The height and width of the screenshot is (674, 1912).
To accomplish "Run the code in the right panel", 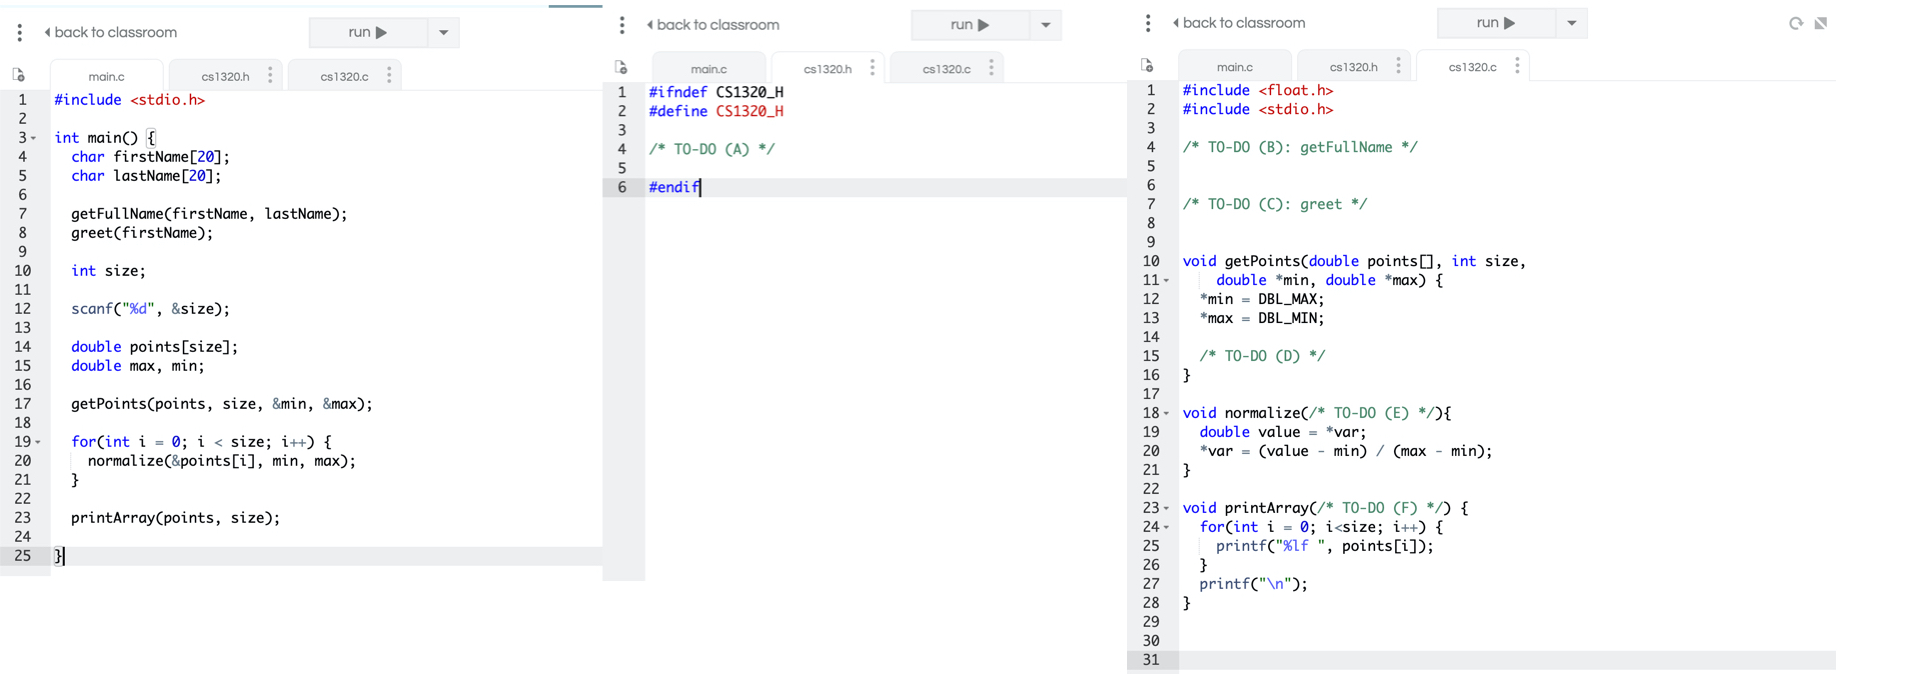I will [1496, 23].
